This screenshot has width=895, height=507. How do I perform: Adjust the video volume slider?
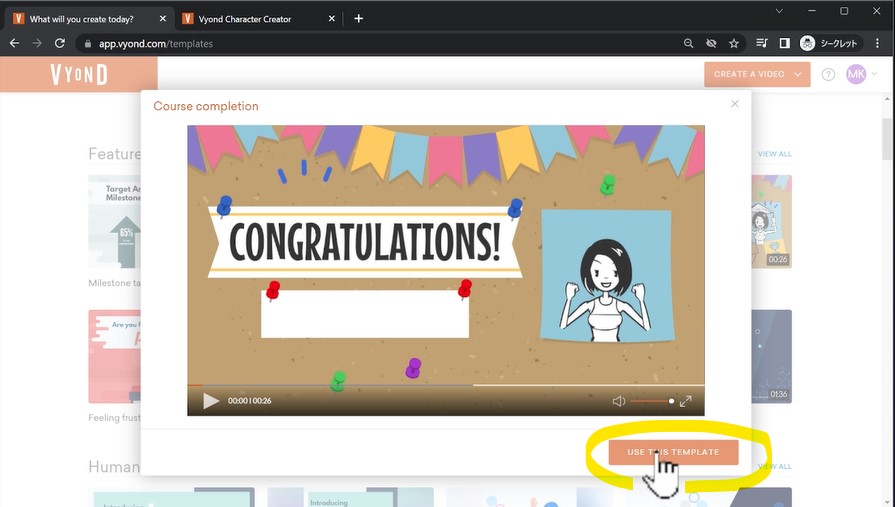coord(652,401)
